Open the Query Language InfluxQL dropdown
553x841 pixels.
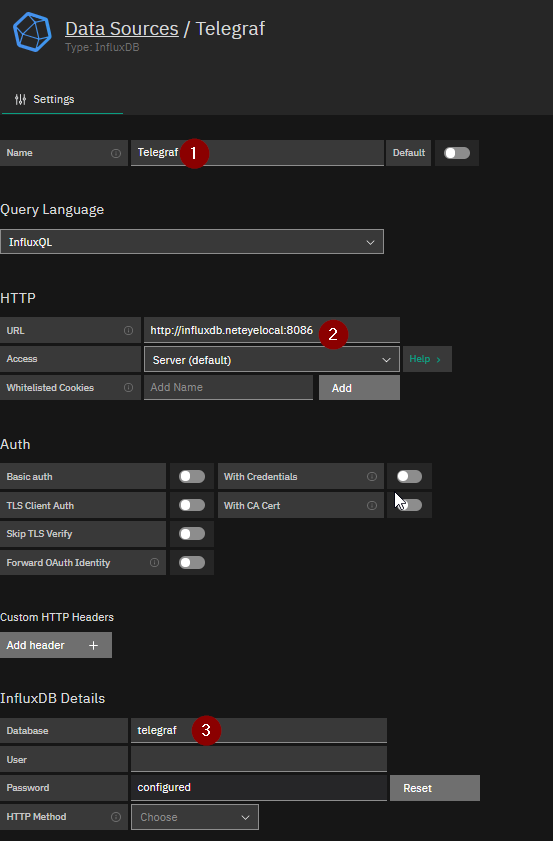tap(192, 242)
